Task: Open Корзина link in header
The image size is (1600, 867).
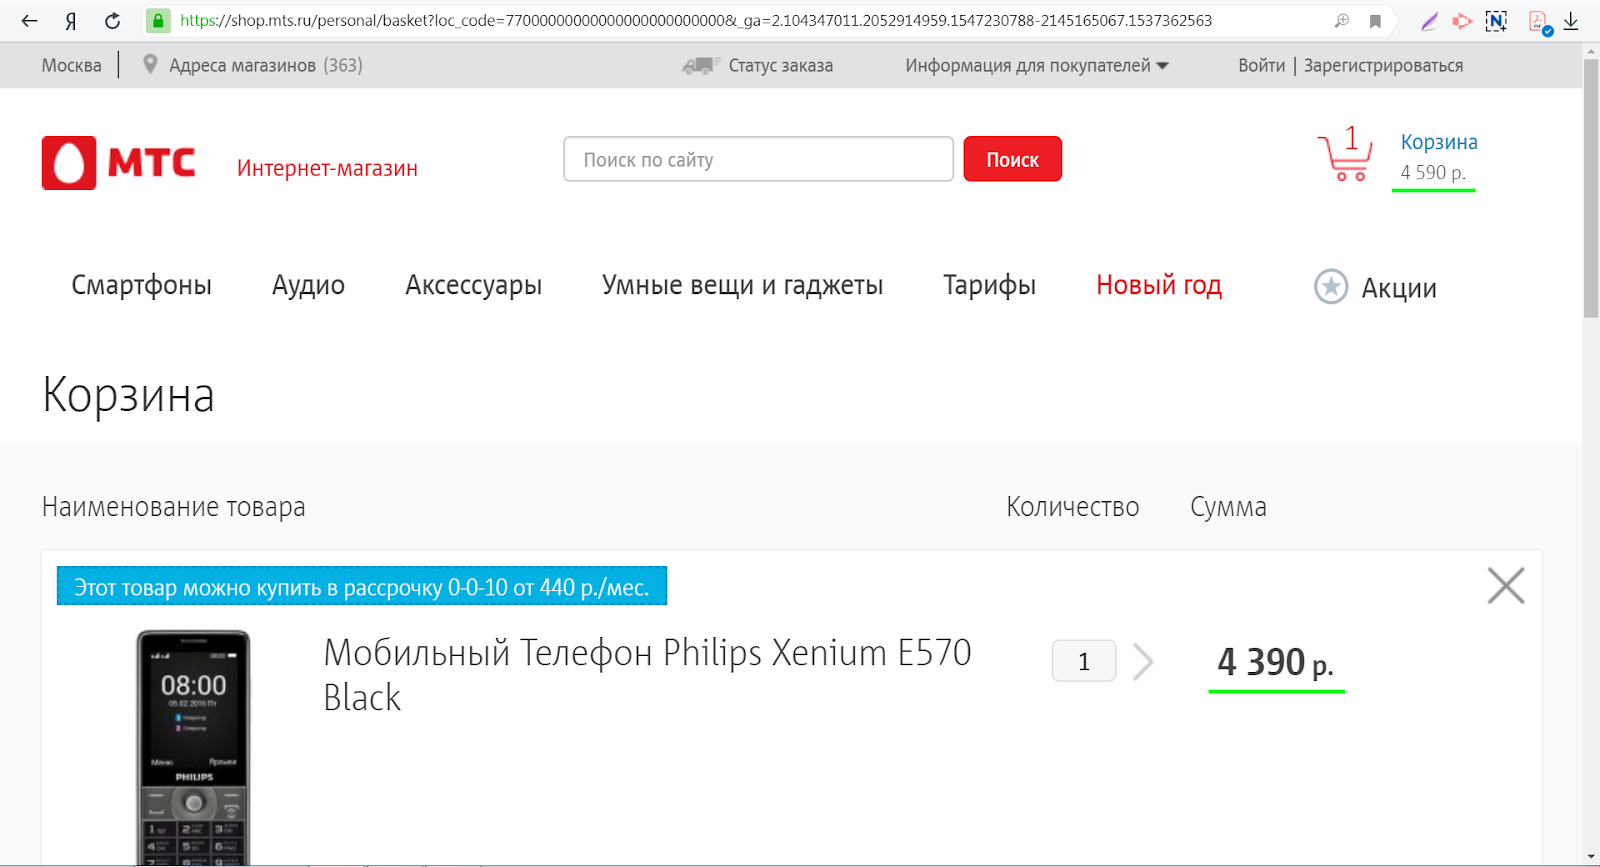Action: pos(1438,142)
